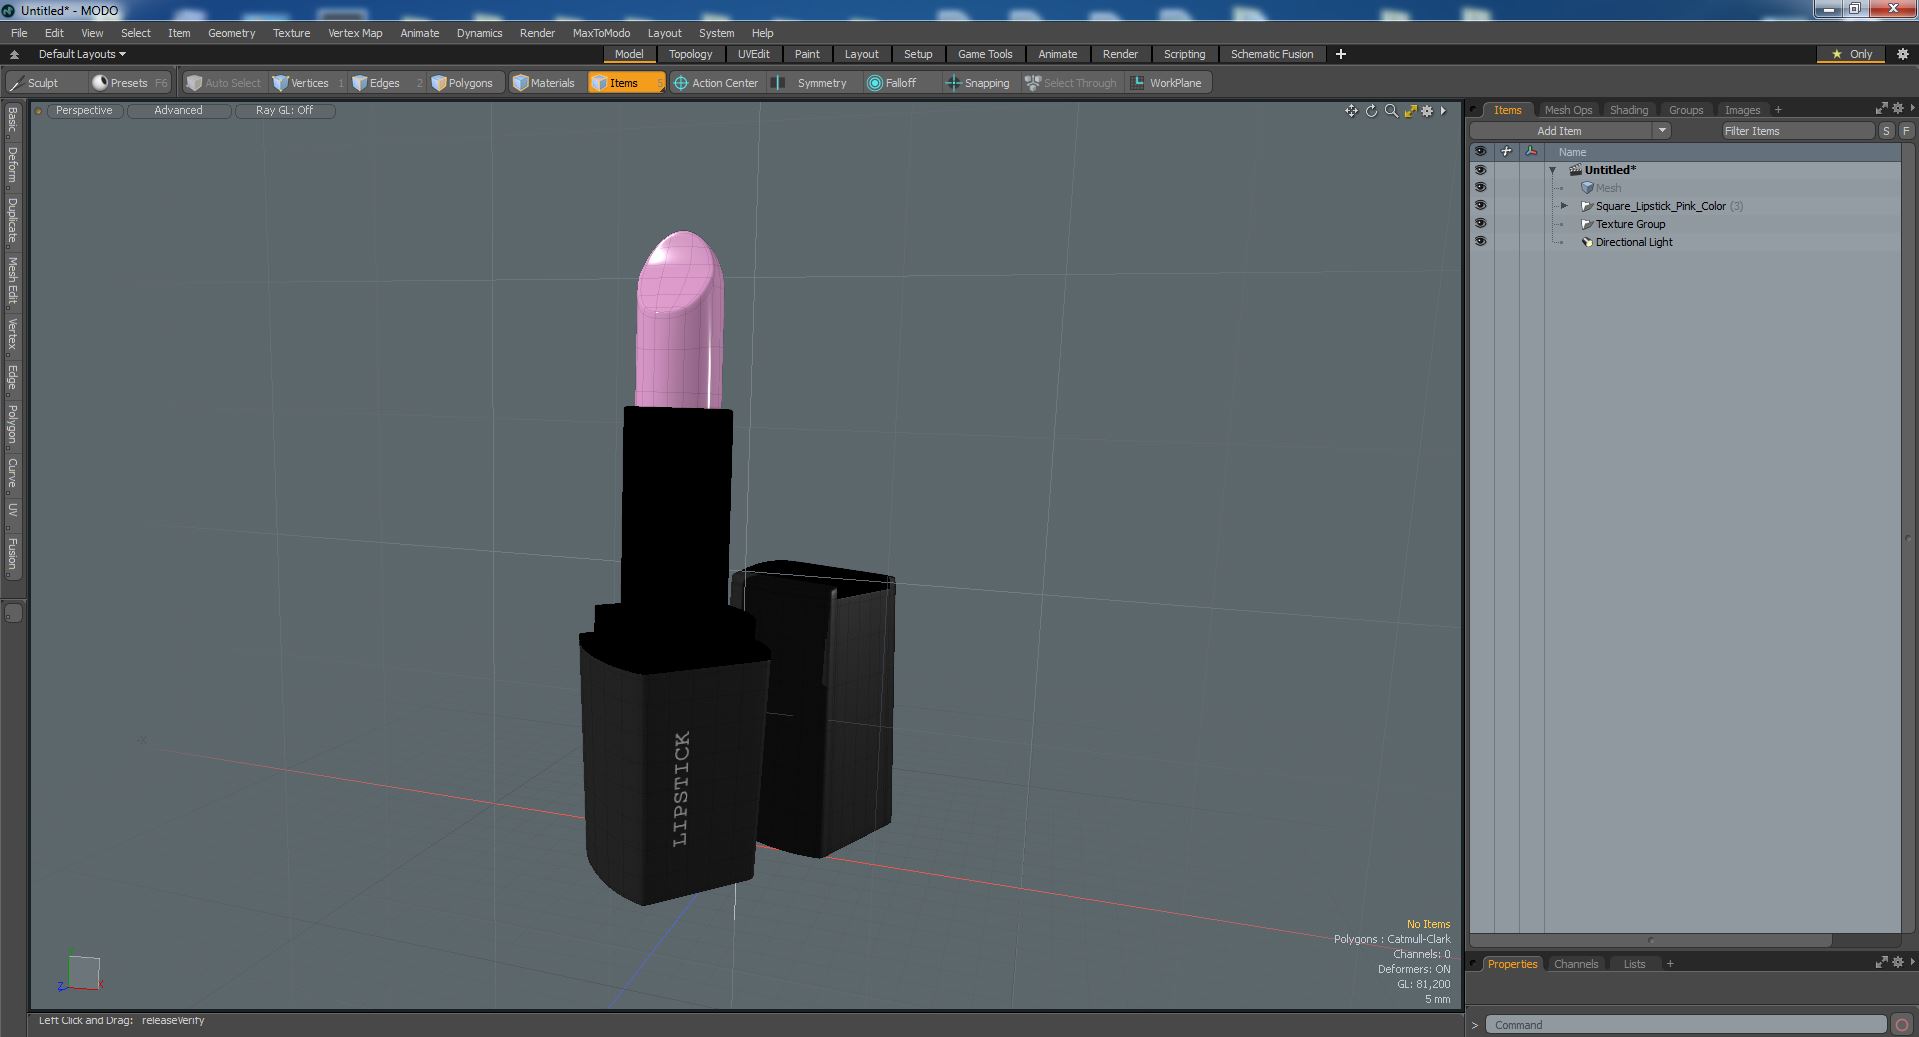Toggle Select Through mode
Image resolution: width=1919 pixels, height=1037 pixels.
pos(1071,83)
